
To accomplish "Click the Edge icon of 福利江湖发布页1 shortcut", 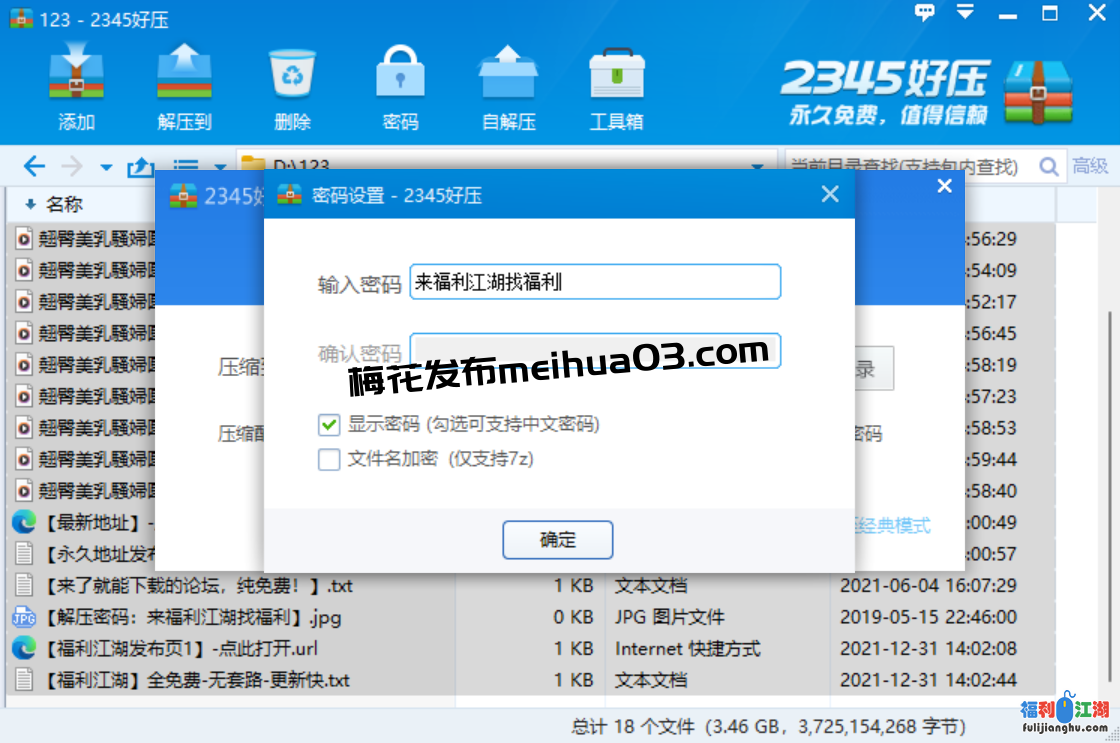I will click(x=24, y=649).
